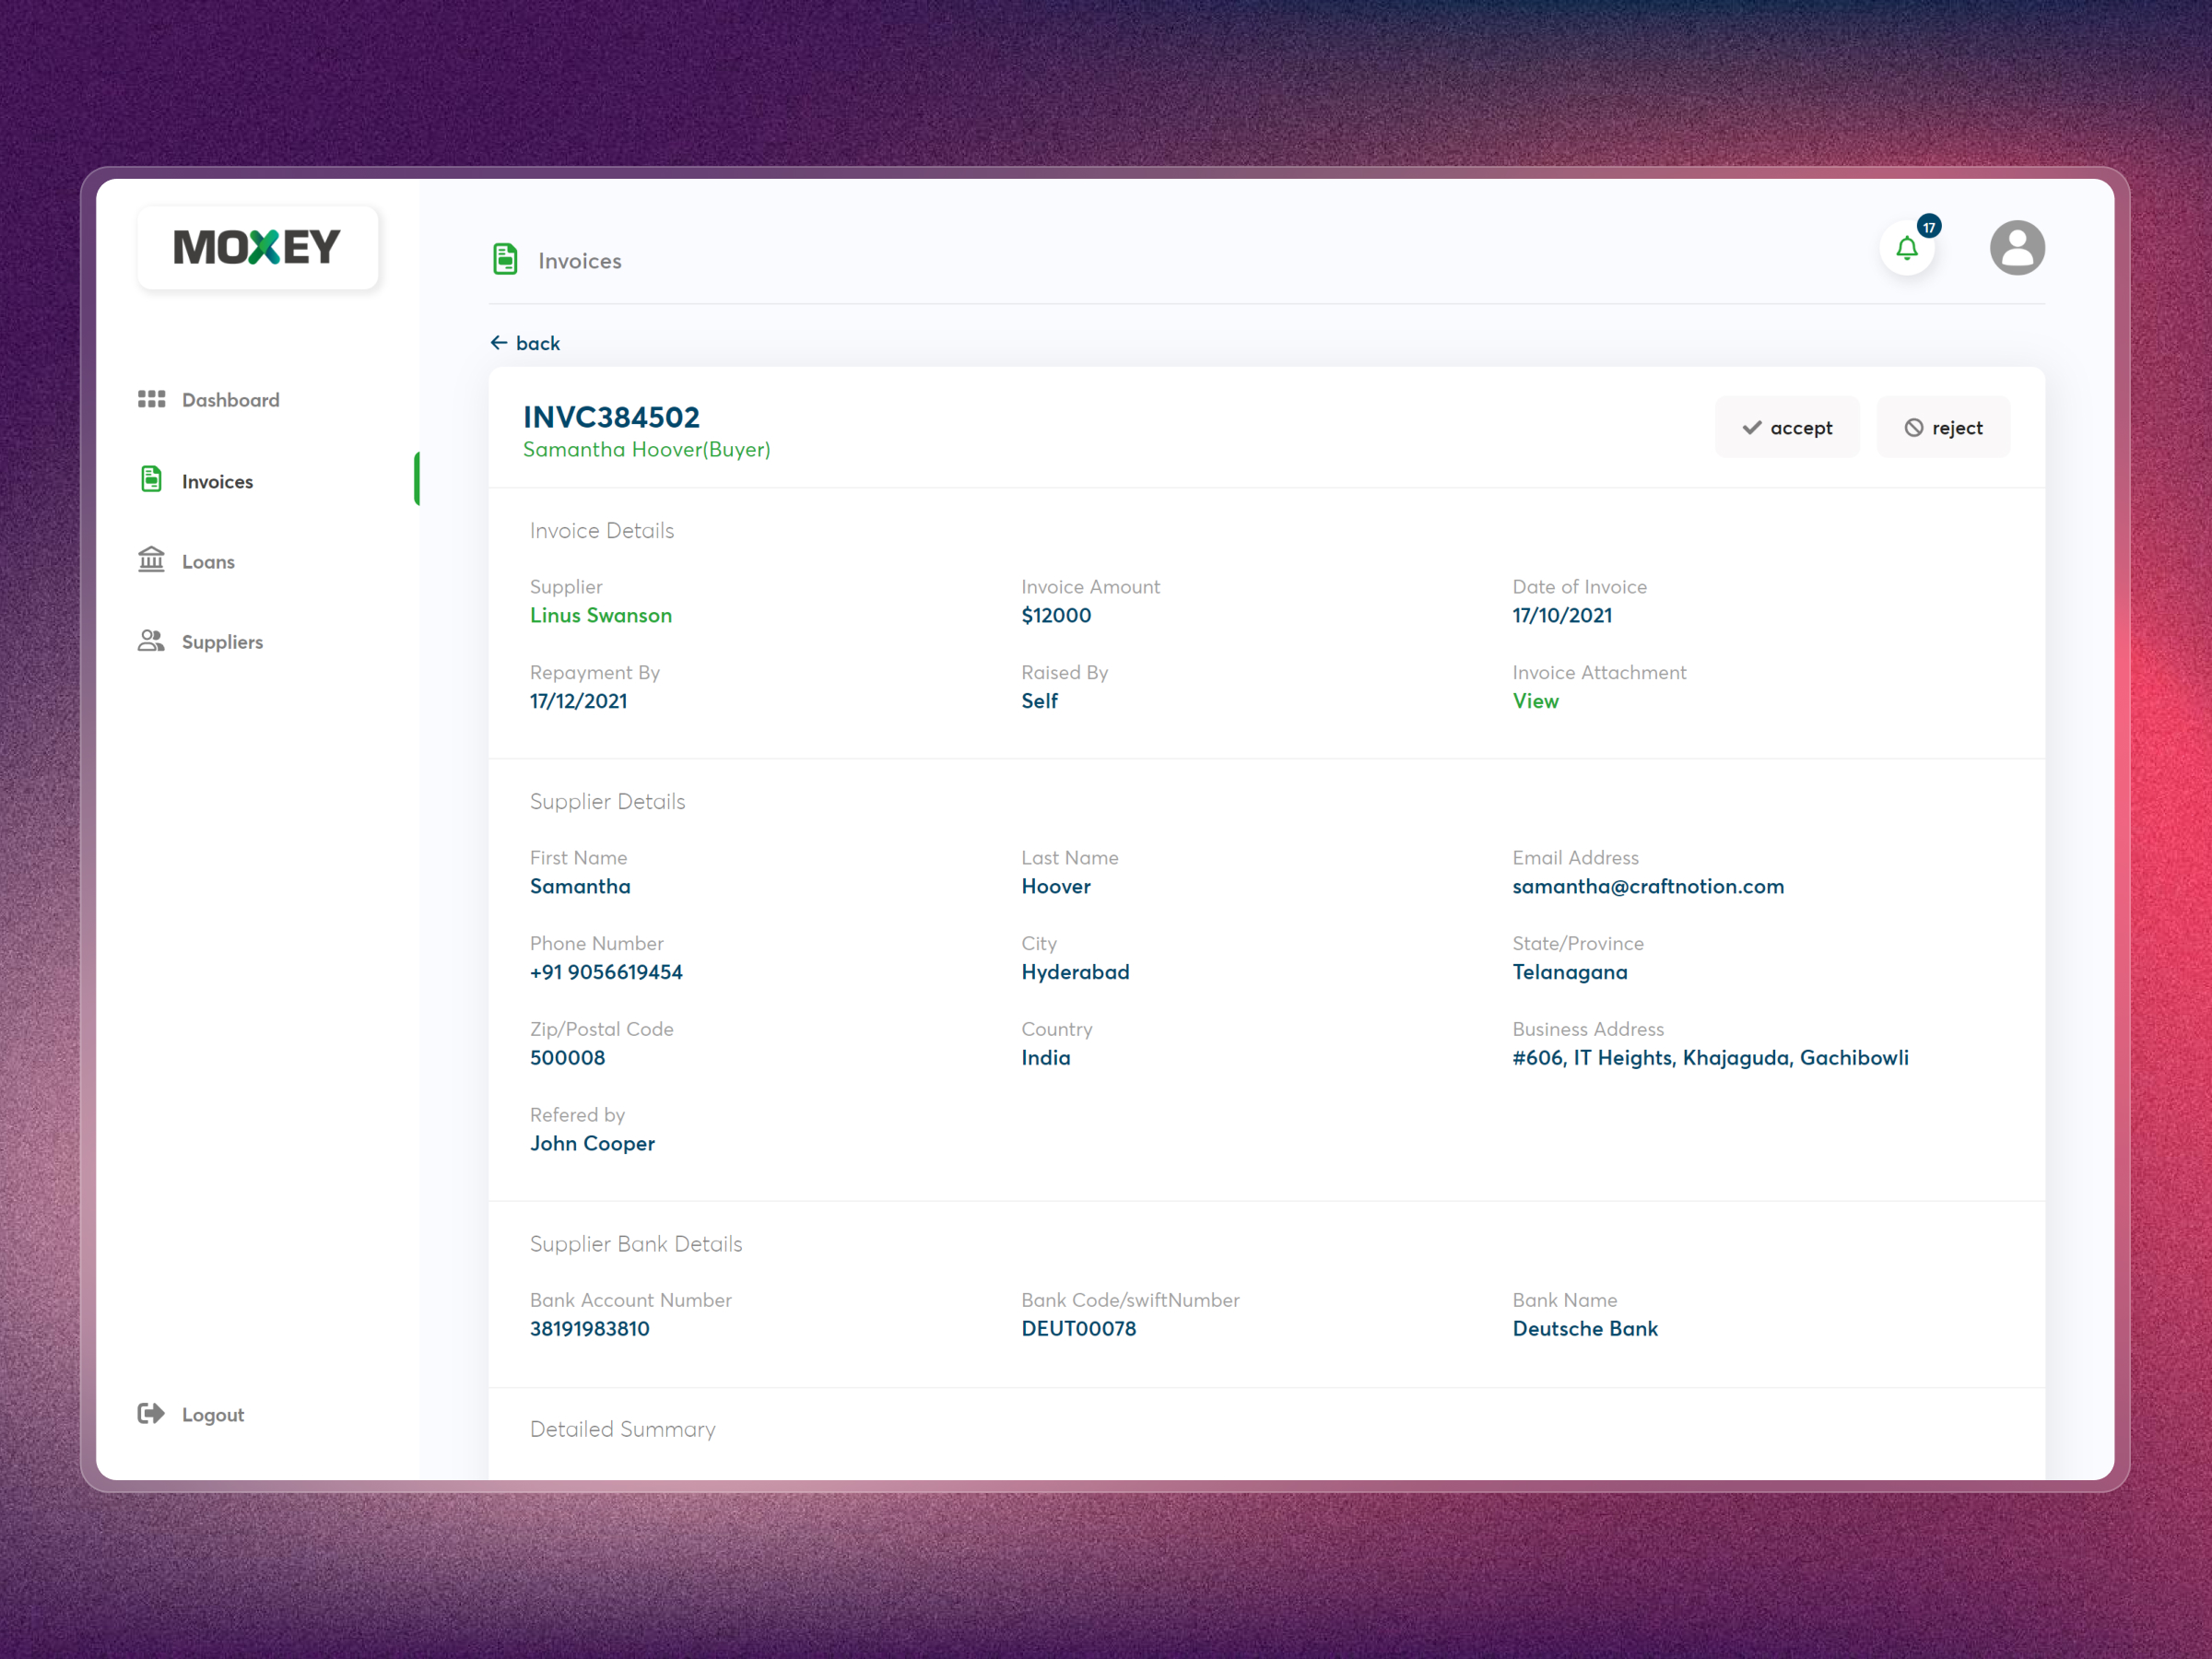View the invoice attachment
The height and width of the screenshot is (1659, 2212).
(1535, 700)
